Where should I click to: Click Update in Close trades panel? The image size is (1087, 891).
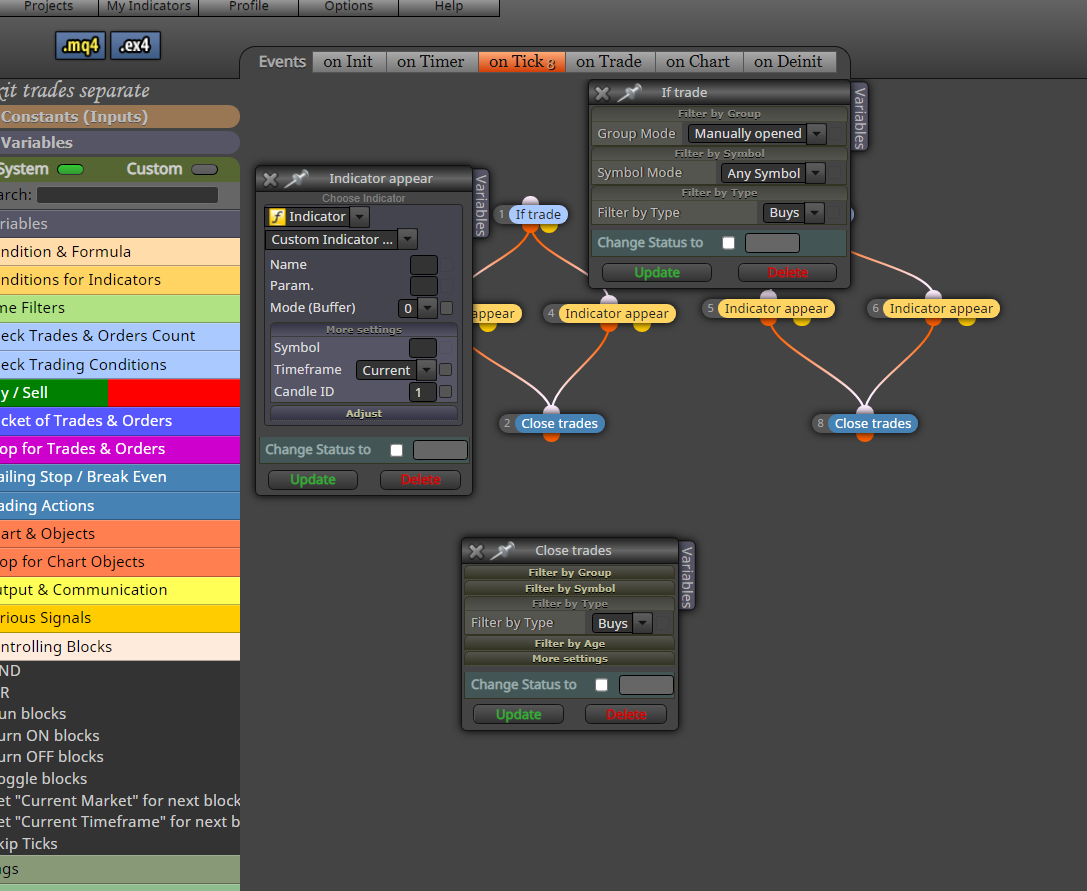(x=518, y=714)
